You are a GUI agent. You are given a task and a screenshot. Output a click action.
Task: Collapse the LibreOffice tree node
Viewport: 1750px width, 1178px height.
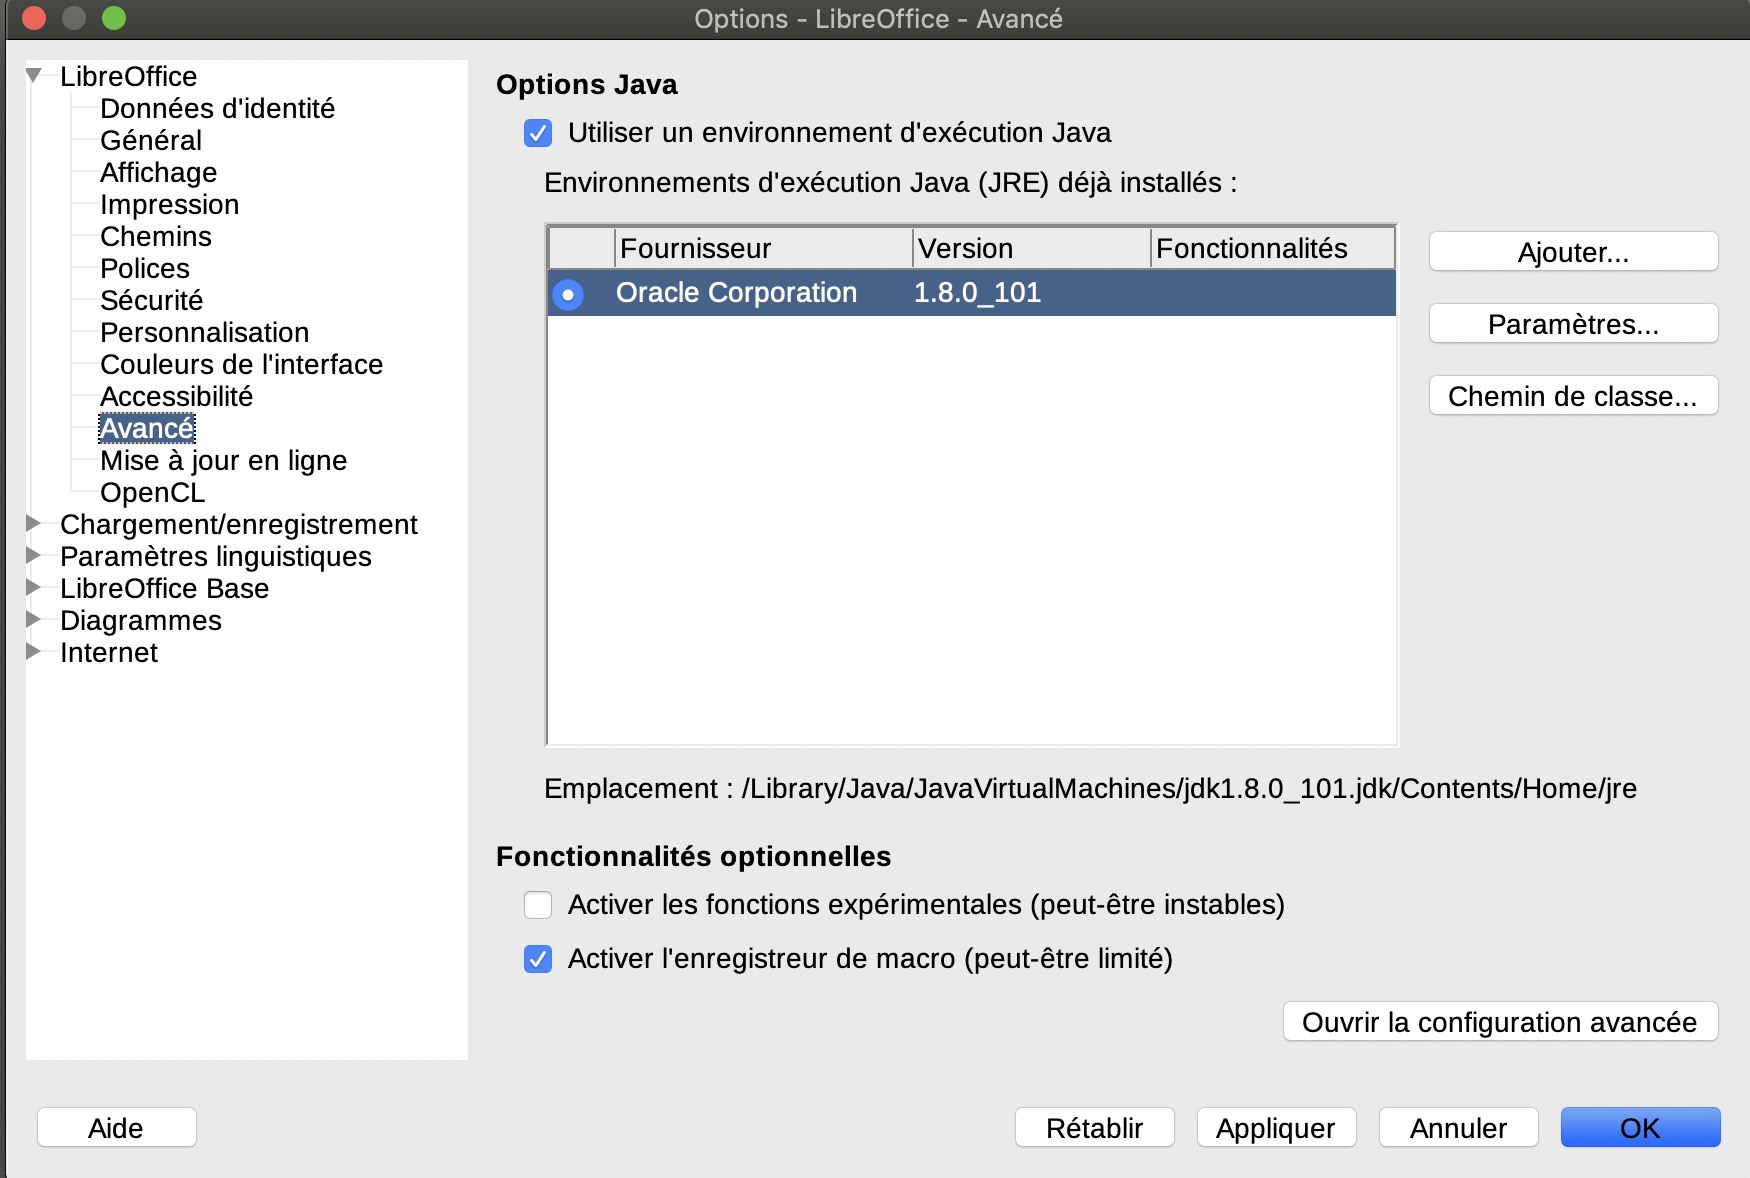[x=34, y=75]
